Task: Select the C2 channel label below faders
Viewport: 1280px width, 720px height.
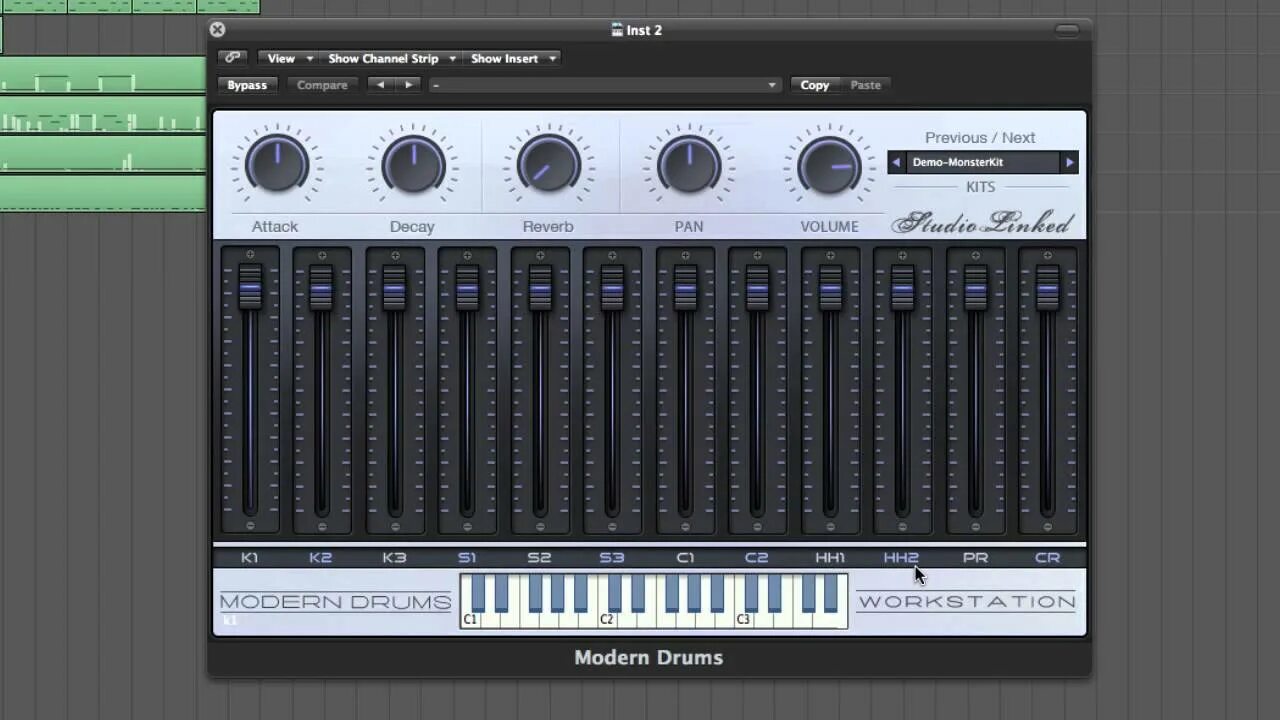Action: (757, 558)
